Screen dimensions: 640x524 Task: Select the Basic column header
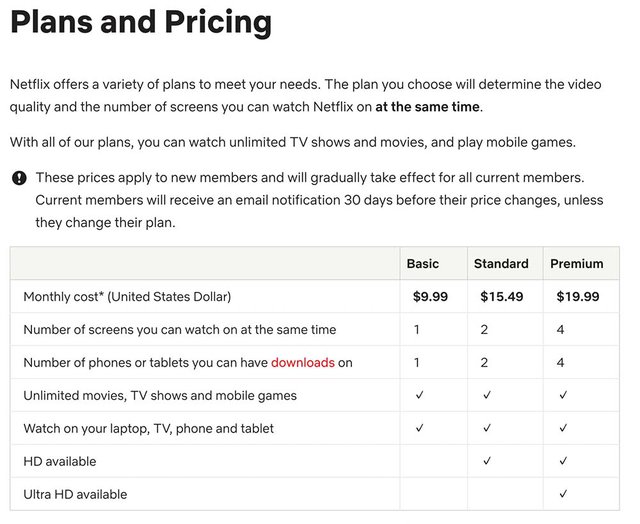point(422,264)
